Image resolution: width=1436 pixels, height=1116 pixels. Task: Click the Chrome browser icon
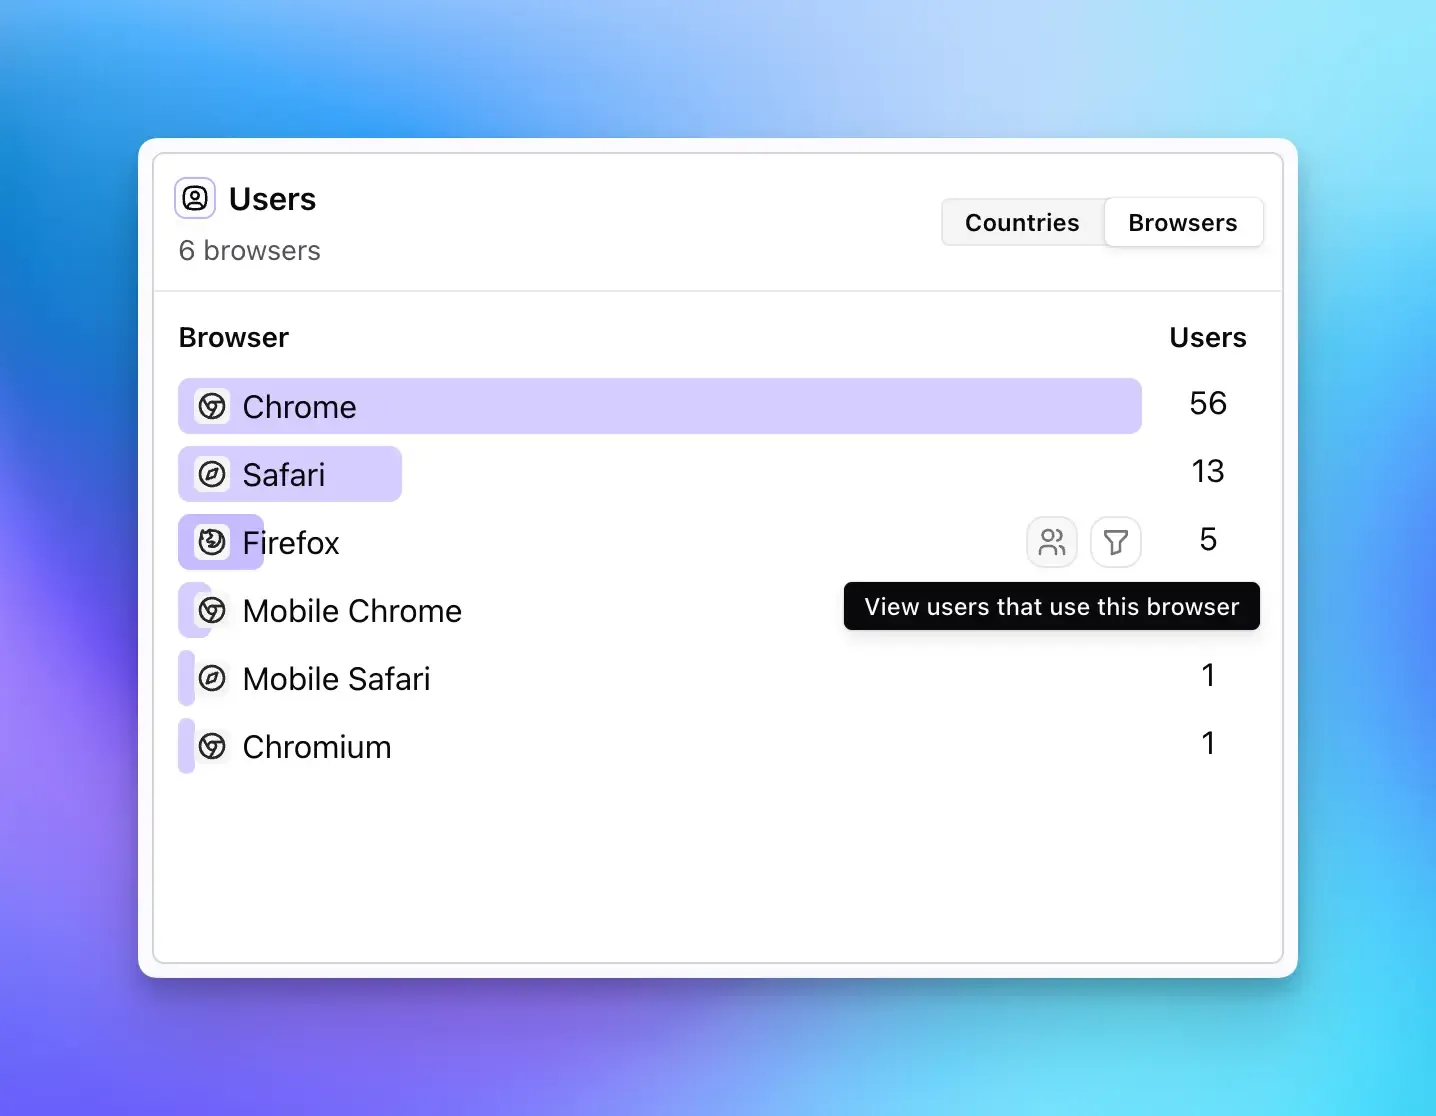[x=211, y=406]
